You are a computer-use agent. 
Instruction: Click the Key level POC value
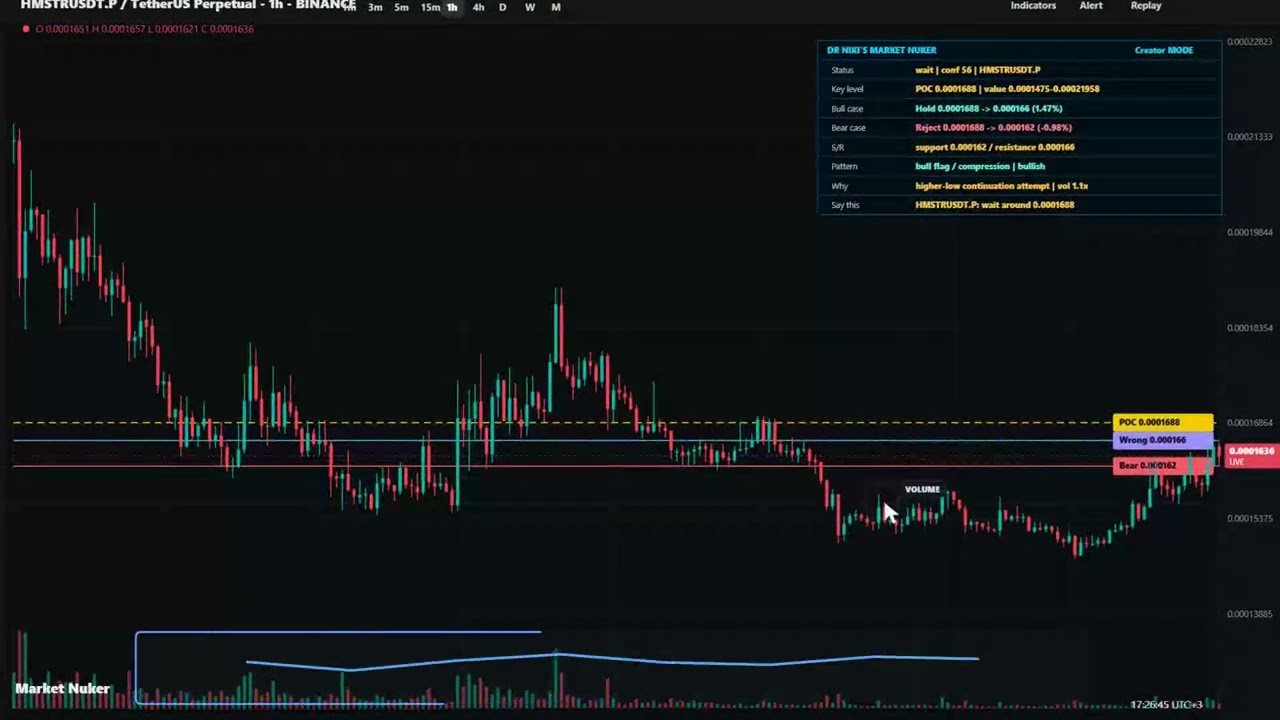tap(1007, 89)
